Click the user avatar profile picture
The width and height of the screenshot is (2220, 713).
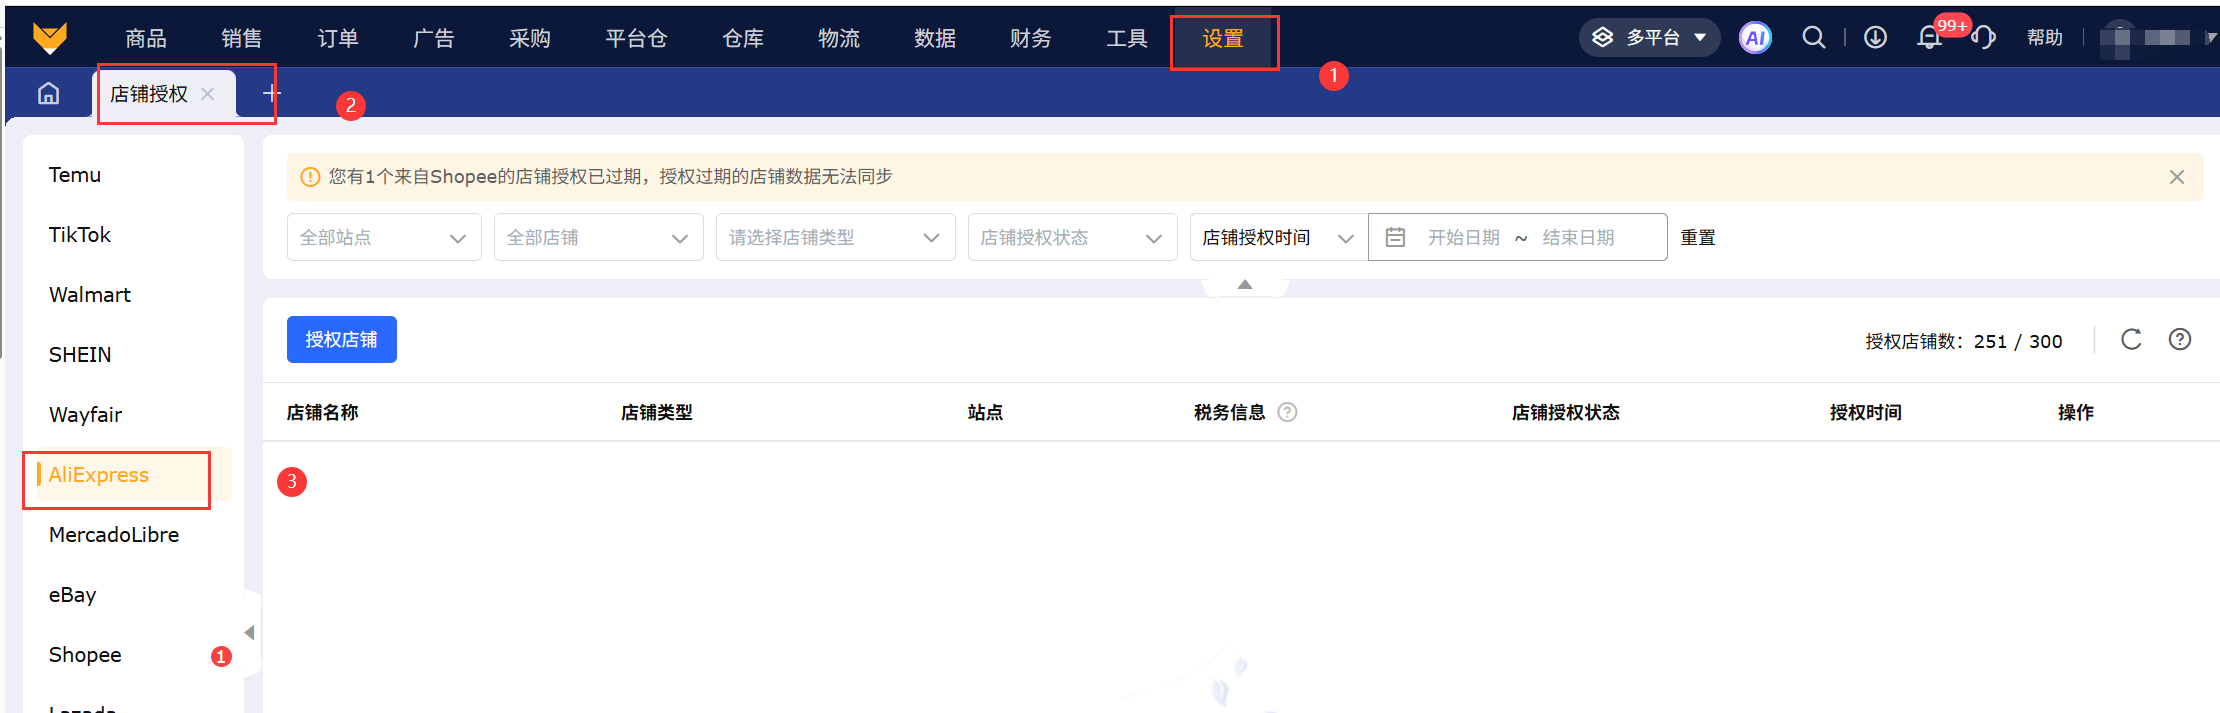(2117, 38)
